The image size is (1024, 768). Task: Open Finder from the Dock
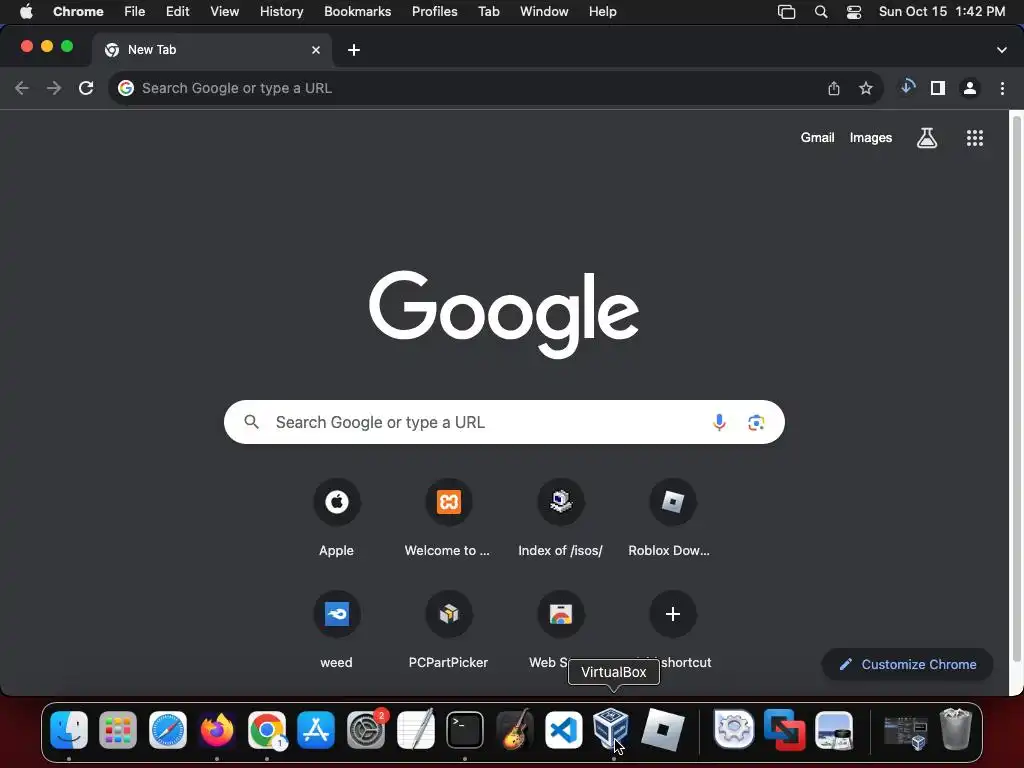pyautogui.click(x=69, y=729)
